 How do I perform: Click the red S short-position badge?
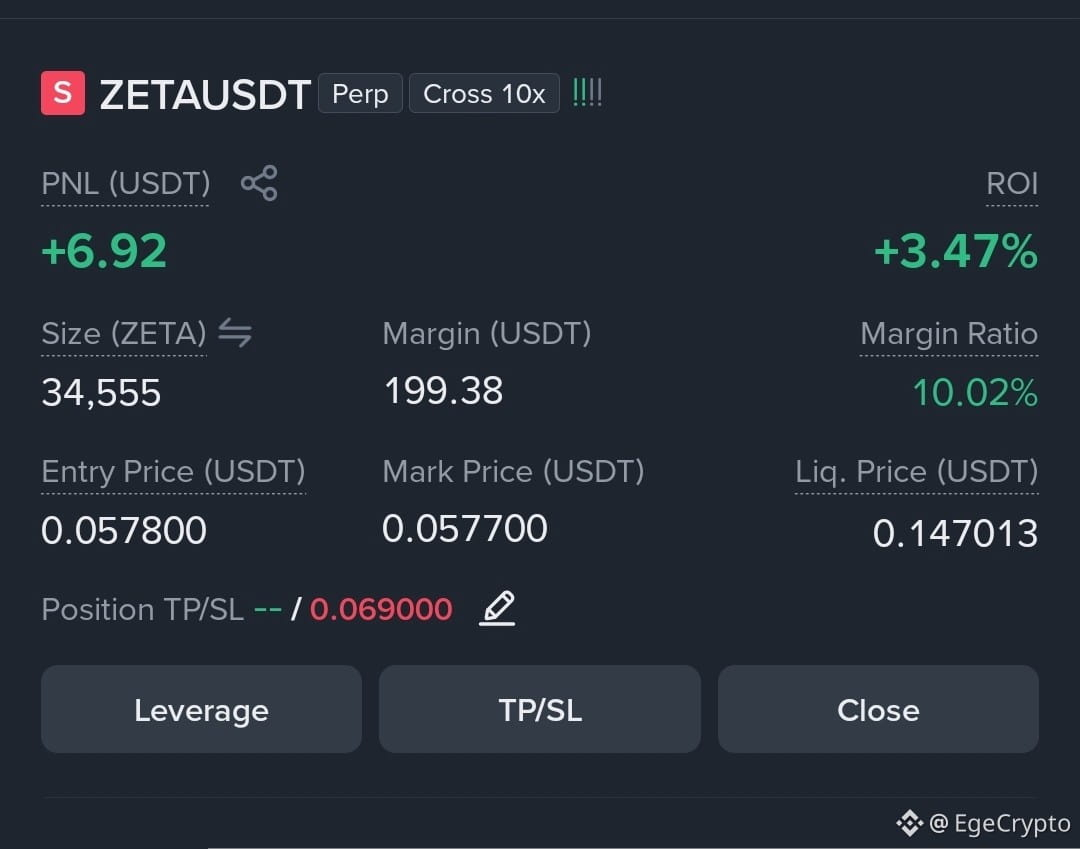(x=63, y=93)
